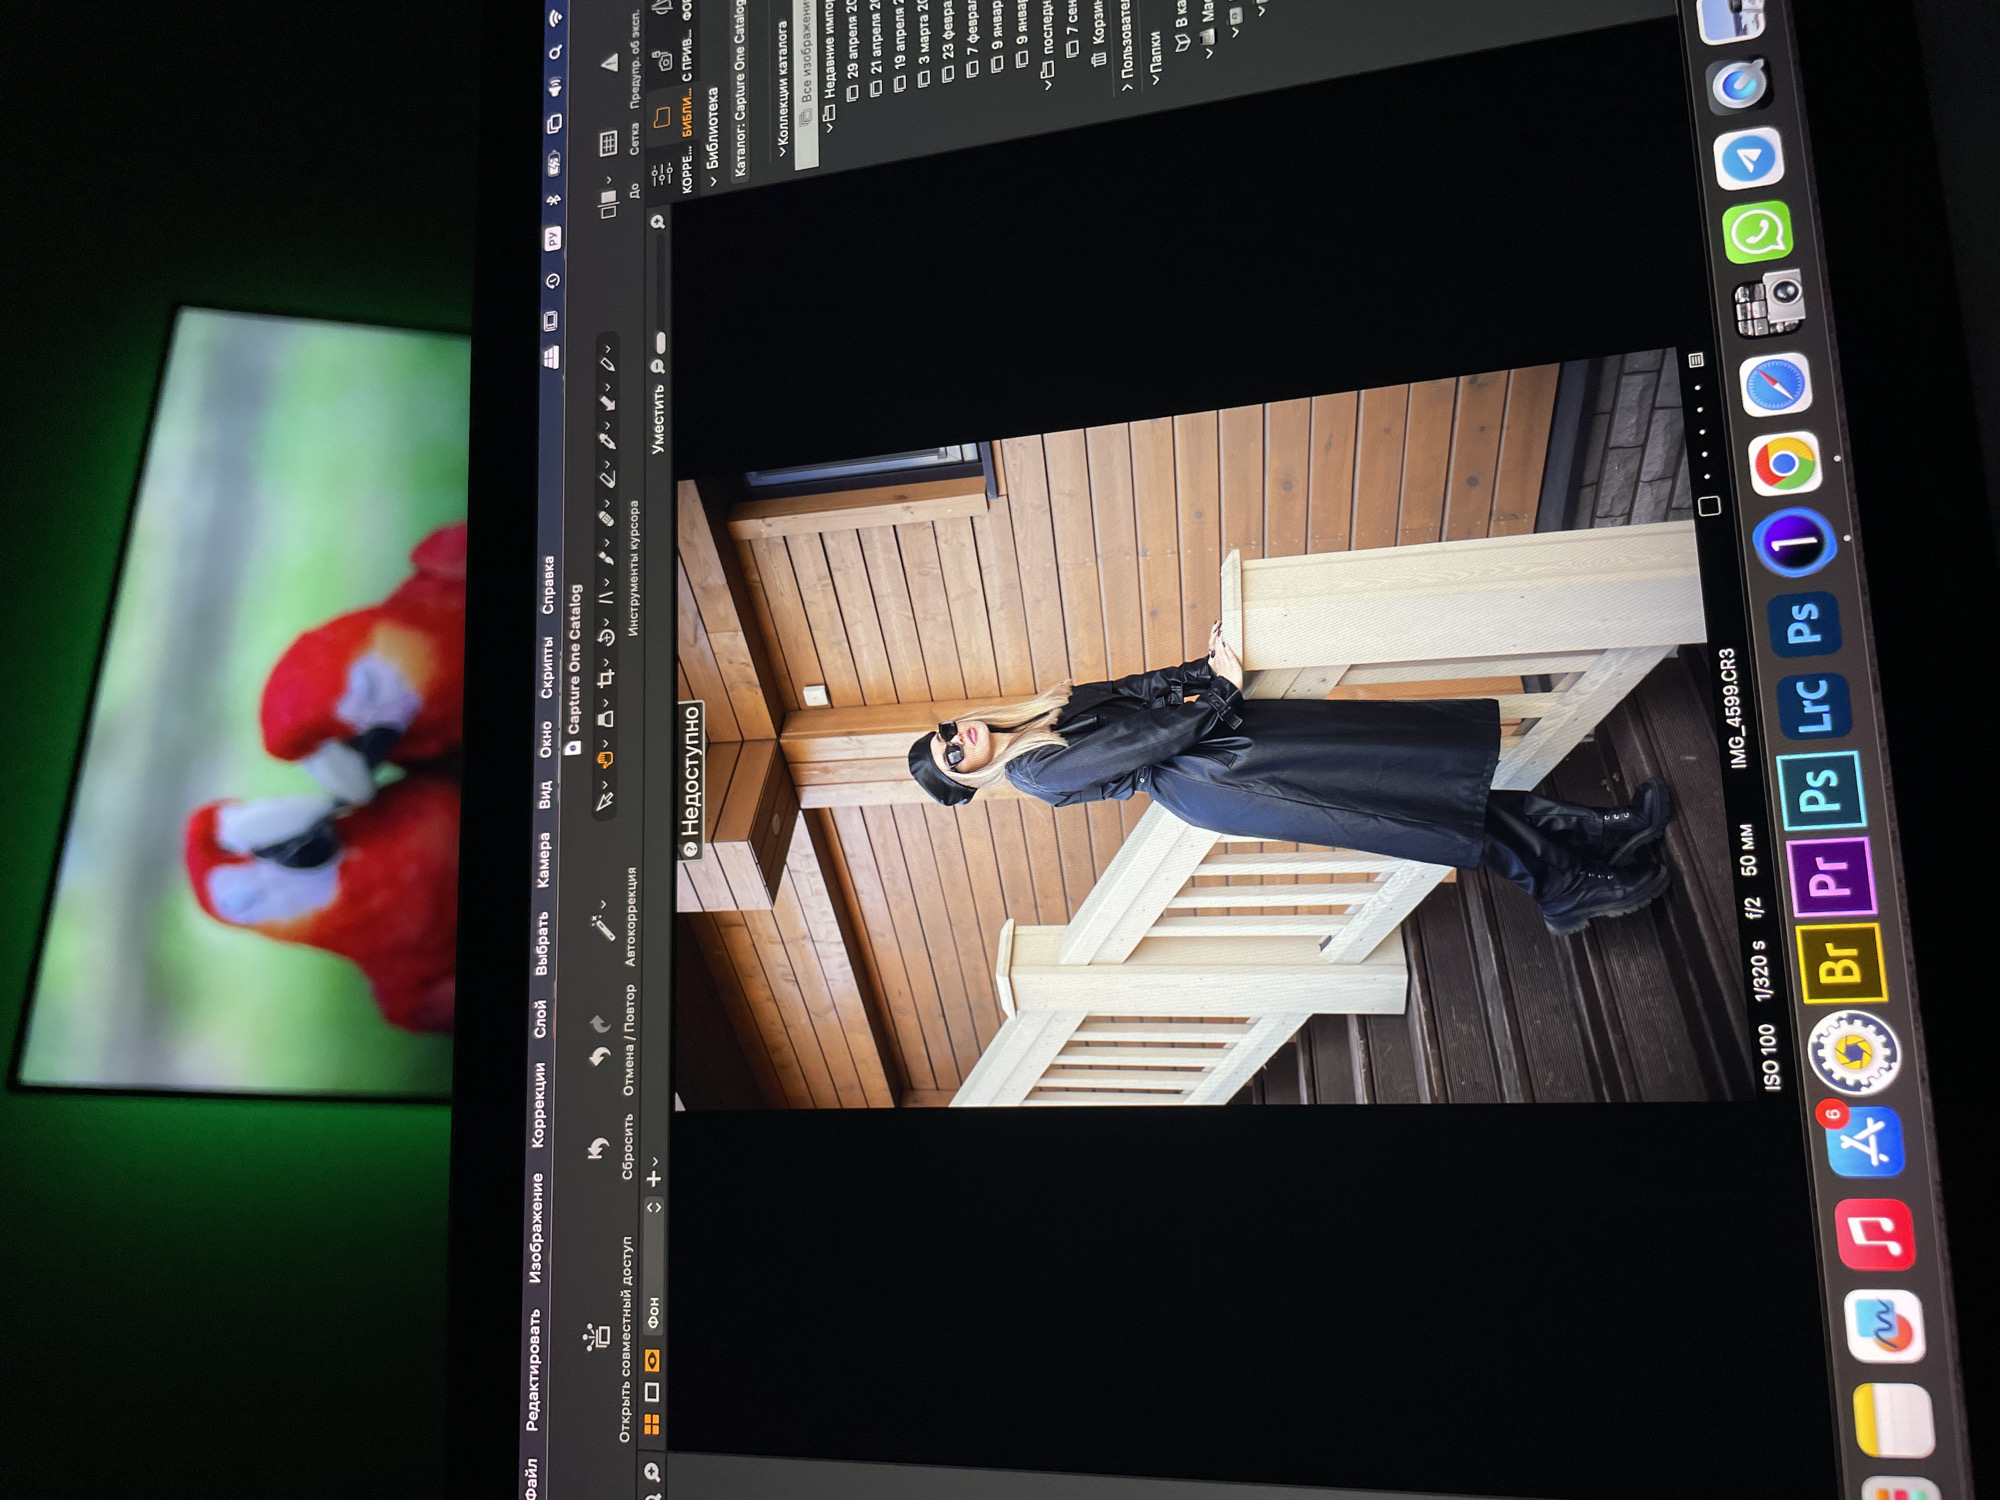Toggle the Сетка grid overlay
Image resolution: width=2000 pixels, height=1500 pixels.
pyautogui.click(x=609, y=144)
